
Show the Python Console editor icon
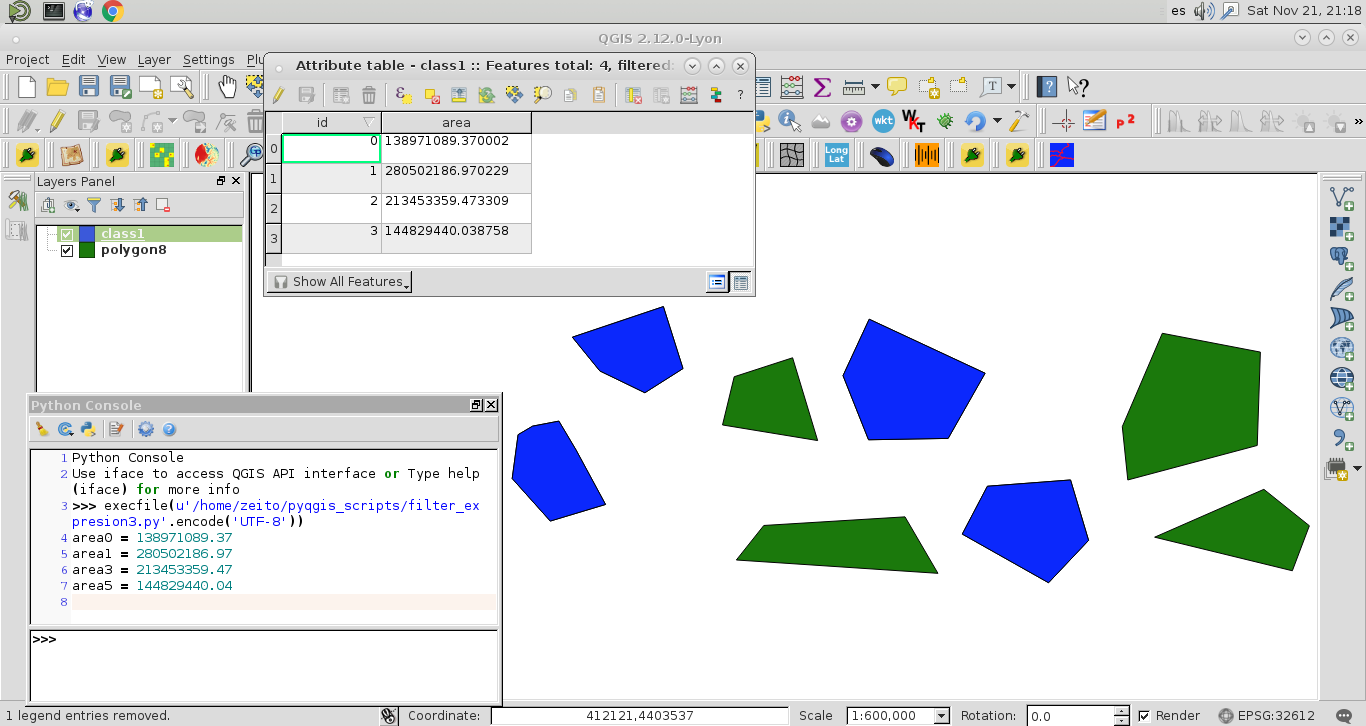click(x=116, y=429)
